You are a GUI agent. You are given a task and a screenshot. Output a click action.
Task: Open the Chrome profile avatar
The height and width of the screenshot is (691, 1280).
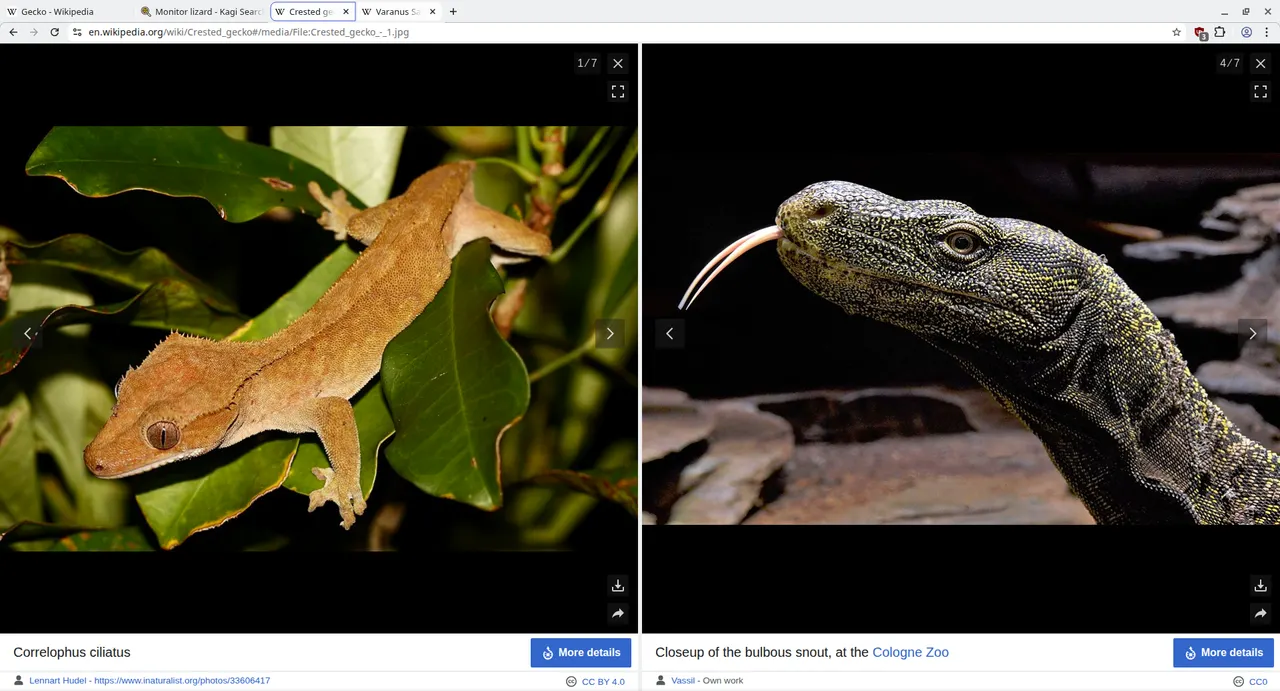[x=1247, y=32]
